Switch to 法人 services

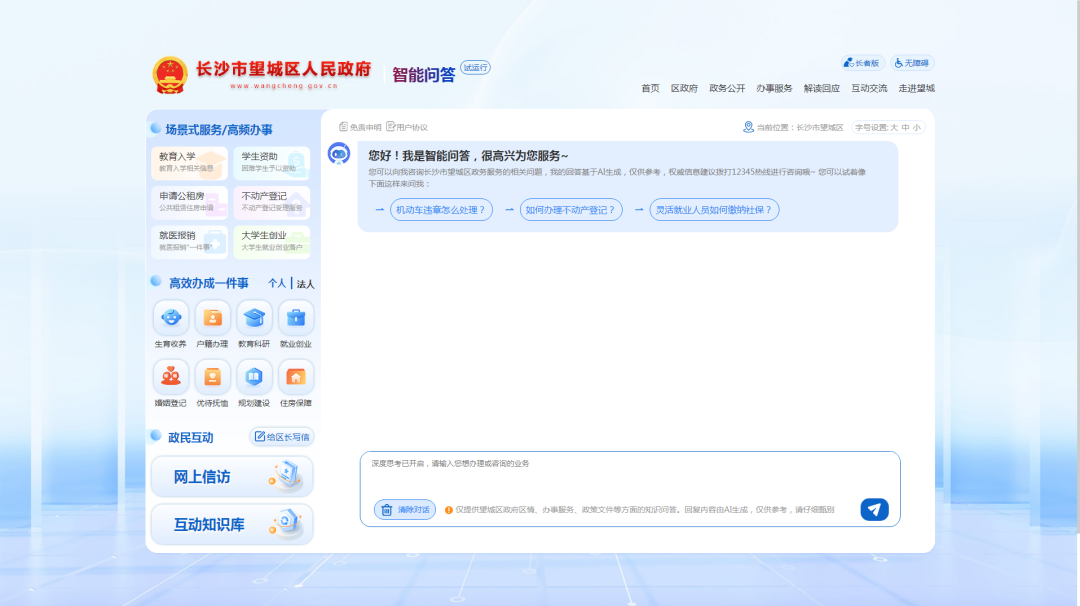[x=305, y=284]
